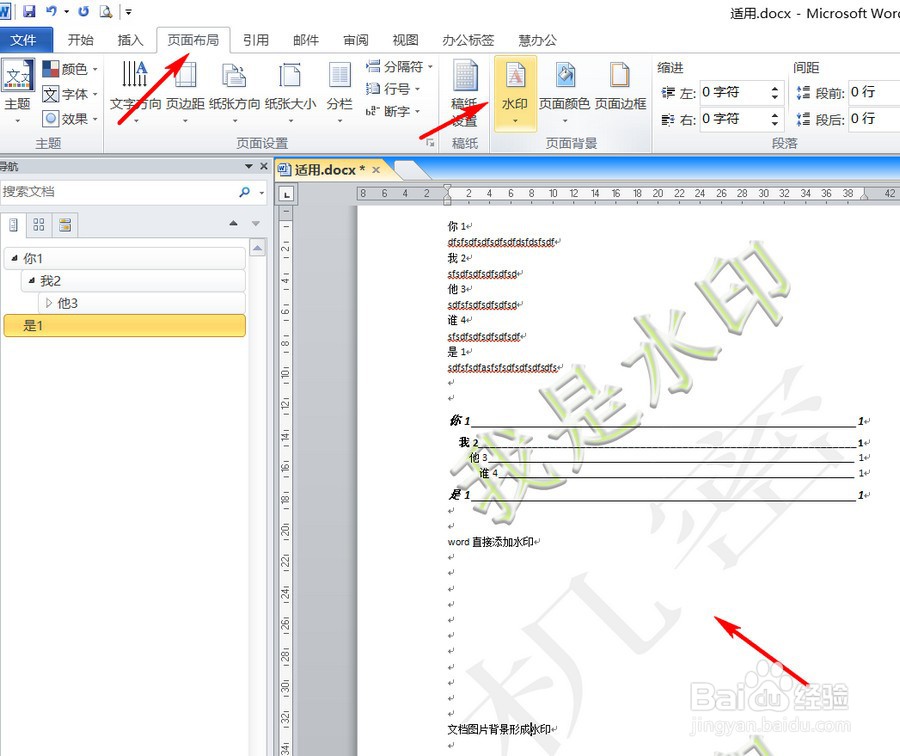This screenshot has width=900, height=756.
Task: Click the tab stop selector at ruler corner
Action: [x=286, y=194]
